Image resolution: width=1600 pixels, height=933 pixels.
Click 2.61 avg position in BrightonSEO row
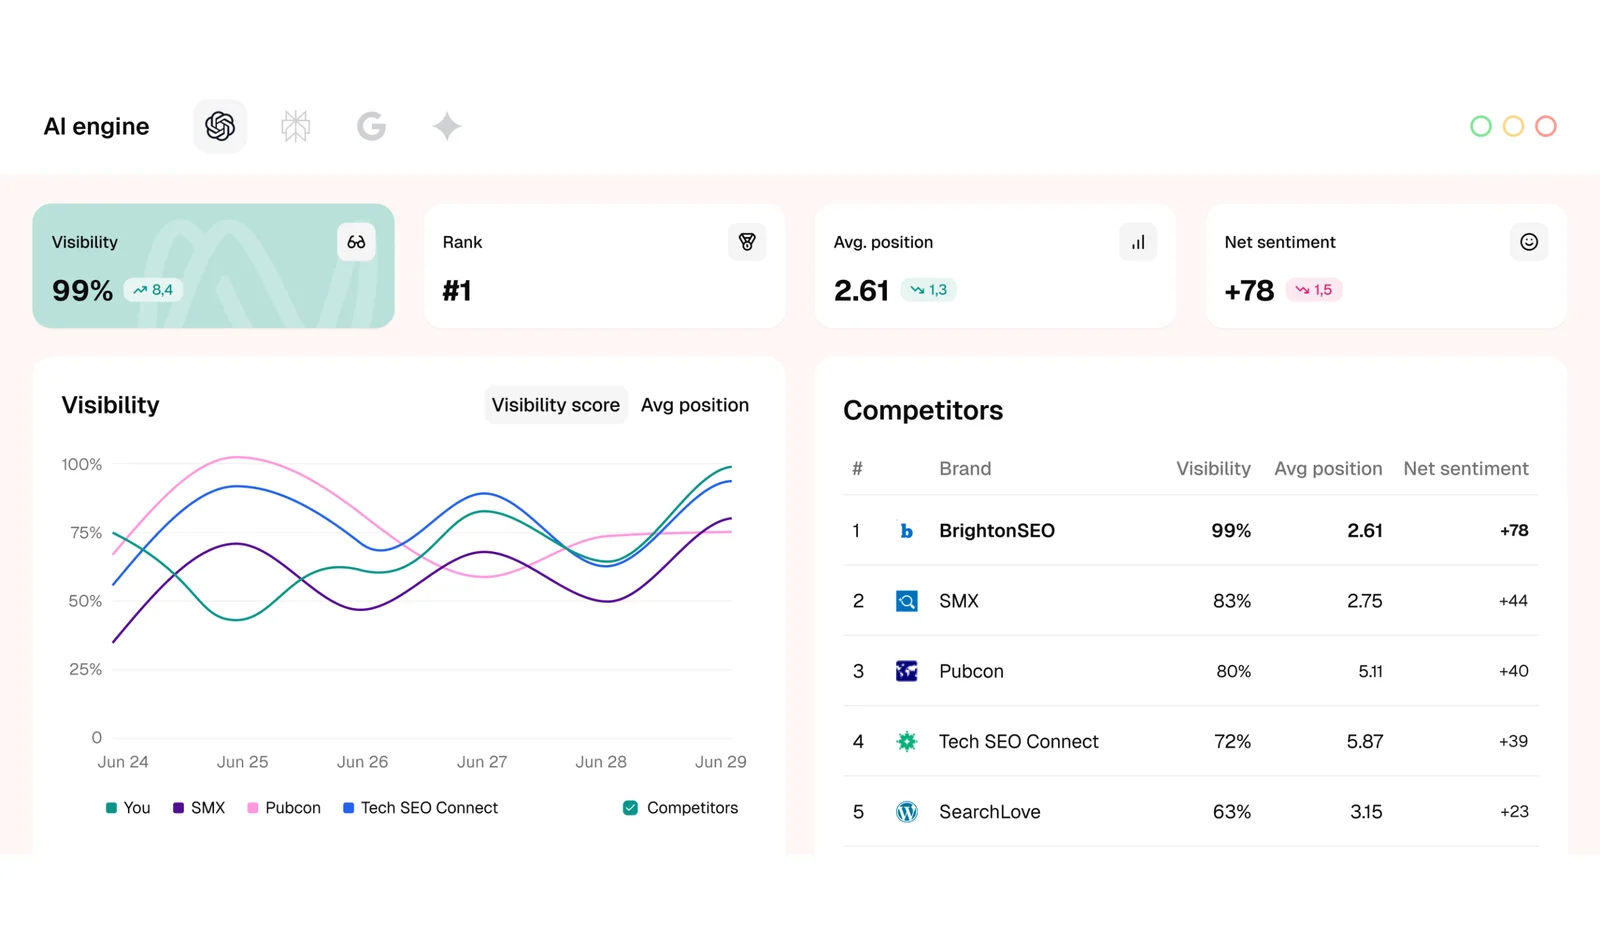pos(1365,531)
